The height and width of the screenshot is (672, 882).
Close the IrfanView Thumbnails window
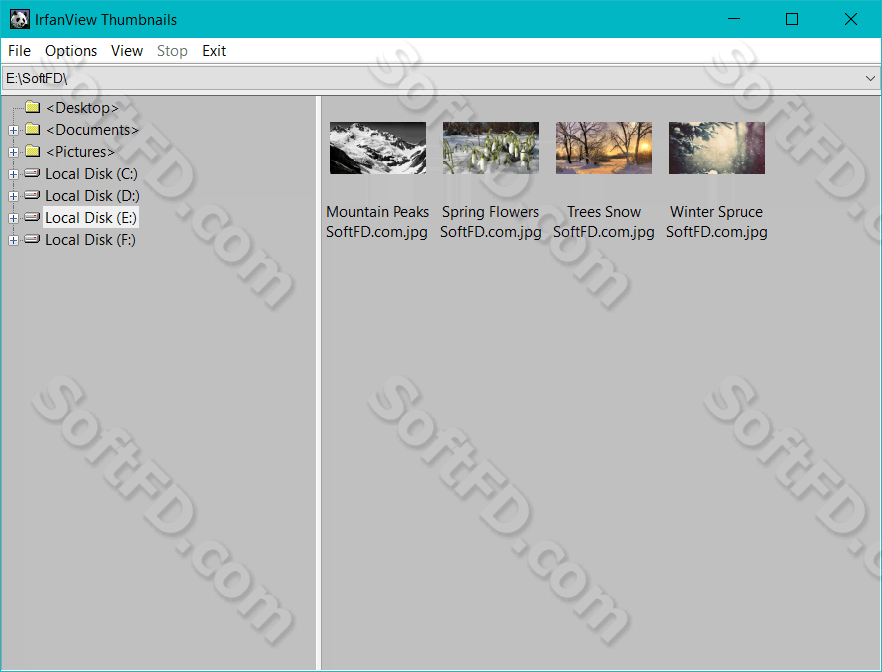[x=850, y=19]
